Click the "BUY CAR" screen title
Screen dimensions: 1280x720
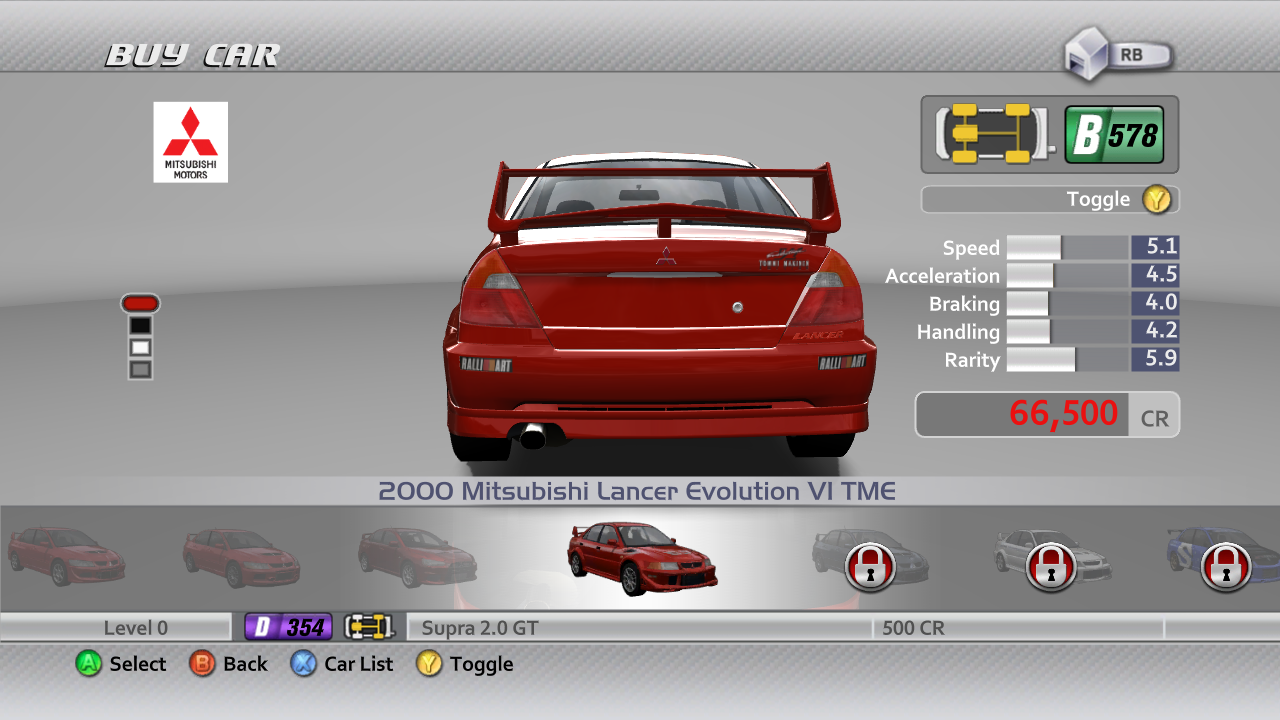(x=192, y=55)
